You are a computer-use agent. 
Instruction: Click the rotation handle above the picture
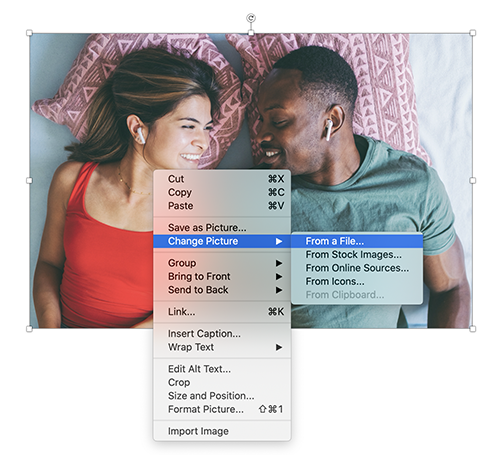point(251,18)
